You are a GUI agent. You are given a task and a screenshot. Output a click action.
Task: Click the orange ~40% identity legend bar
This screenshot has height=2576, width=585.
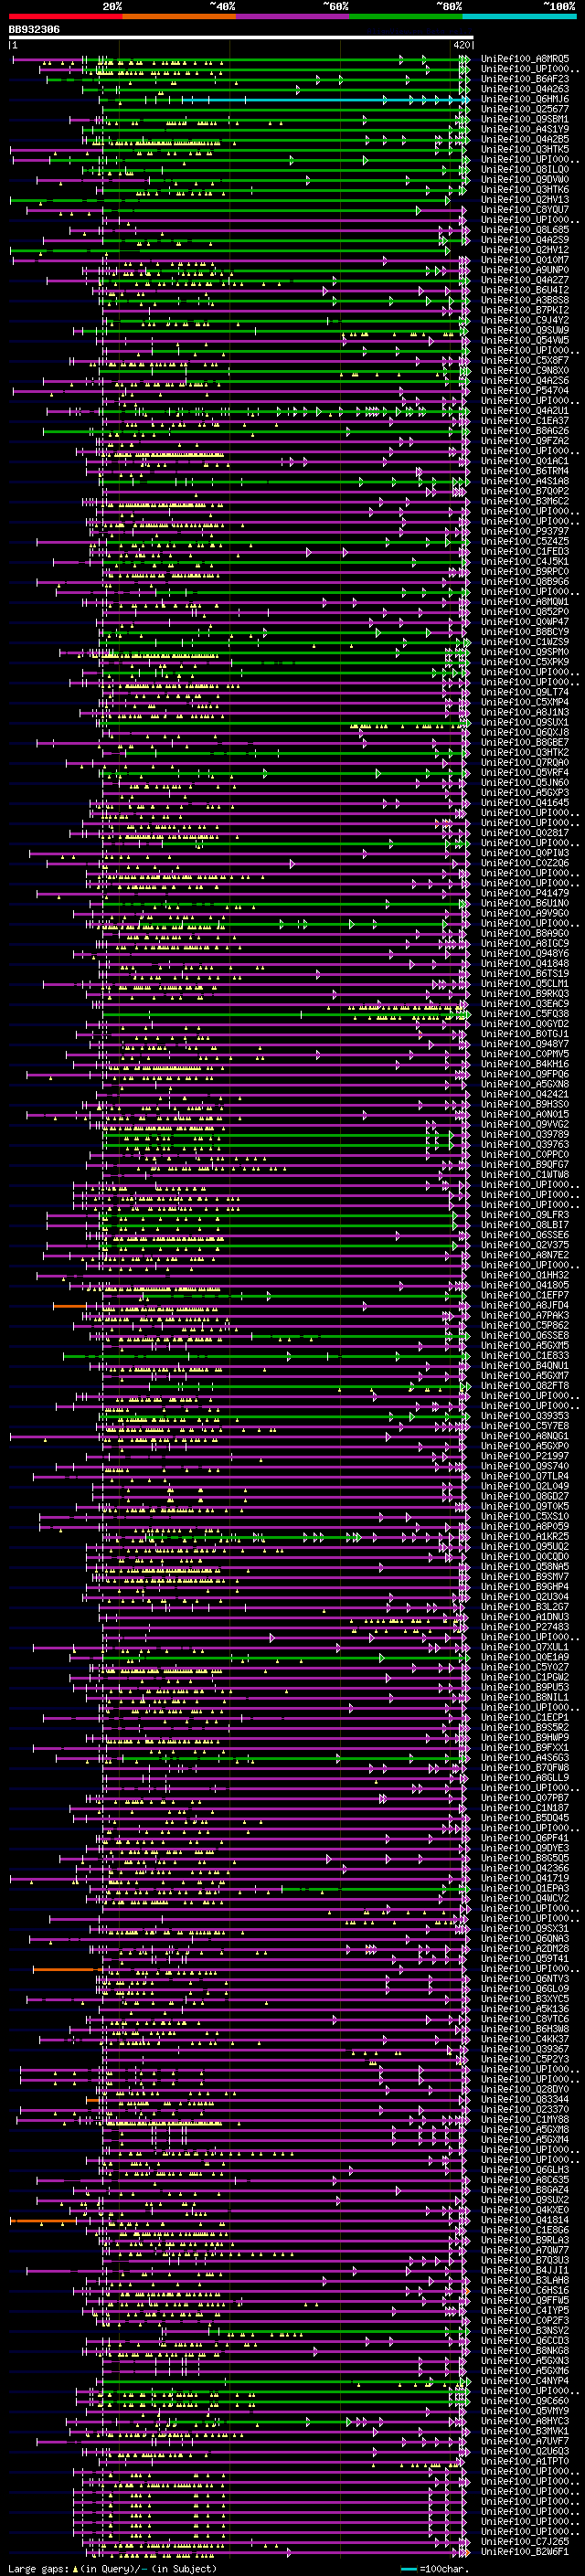179,16
